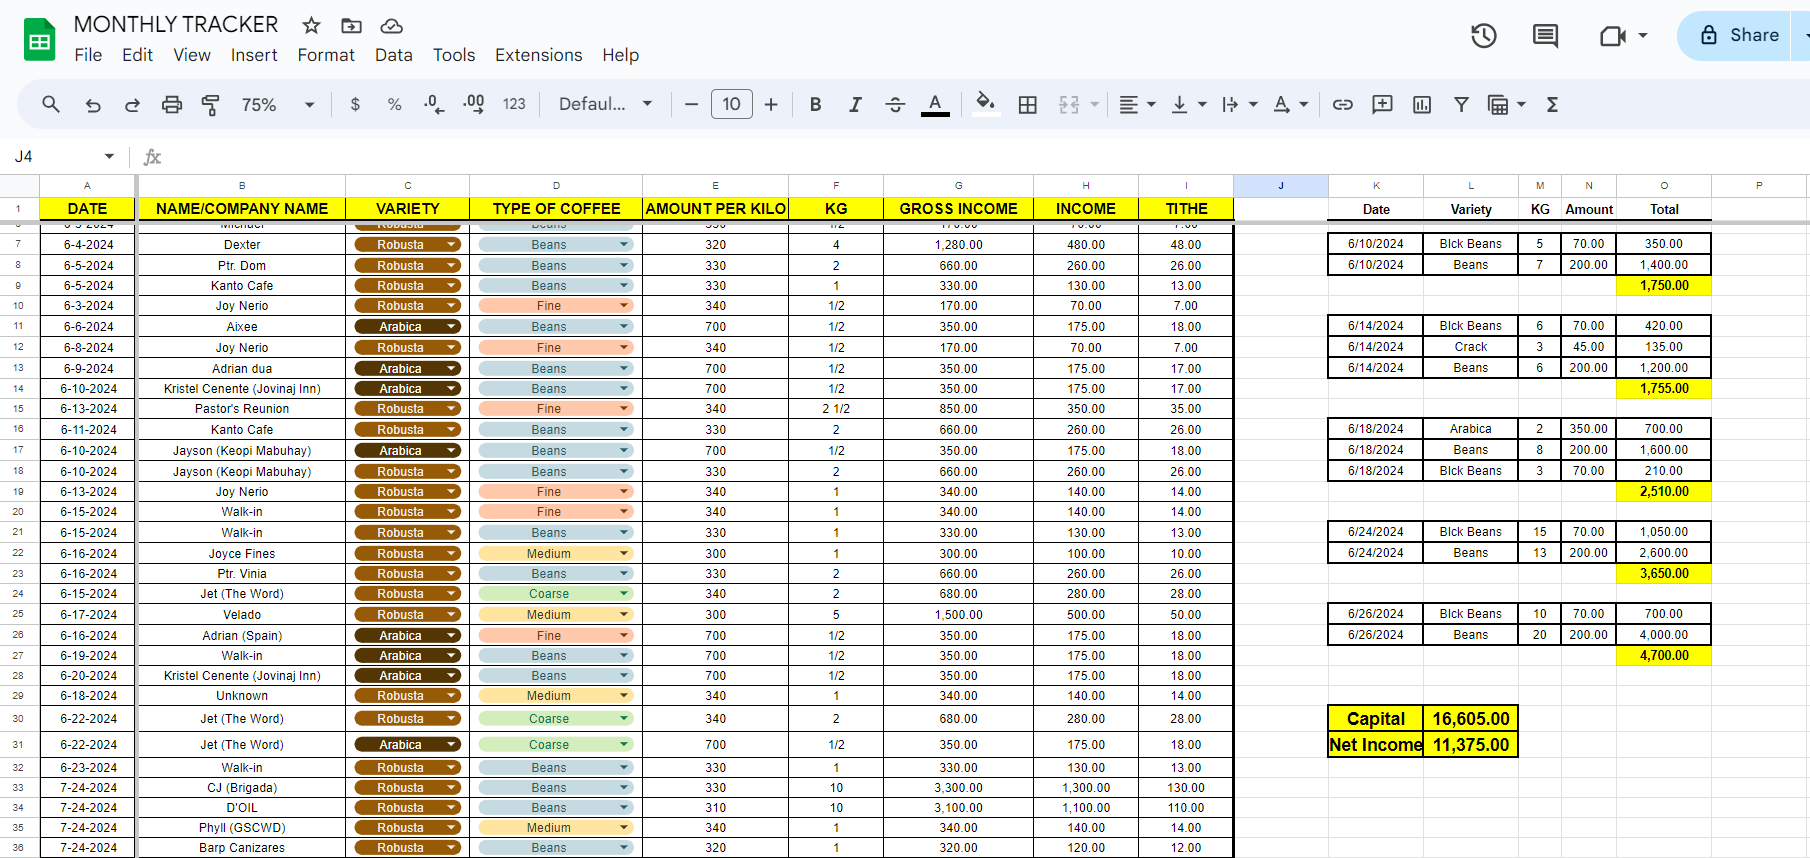The width and height of the screenshot is (1810, 858).
Task: Open the Help menu
Action: click(x=620, y=55)
